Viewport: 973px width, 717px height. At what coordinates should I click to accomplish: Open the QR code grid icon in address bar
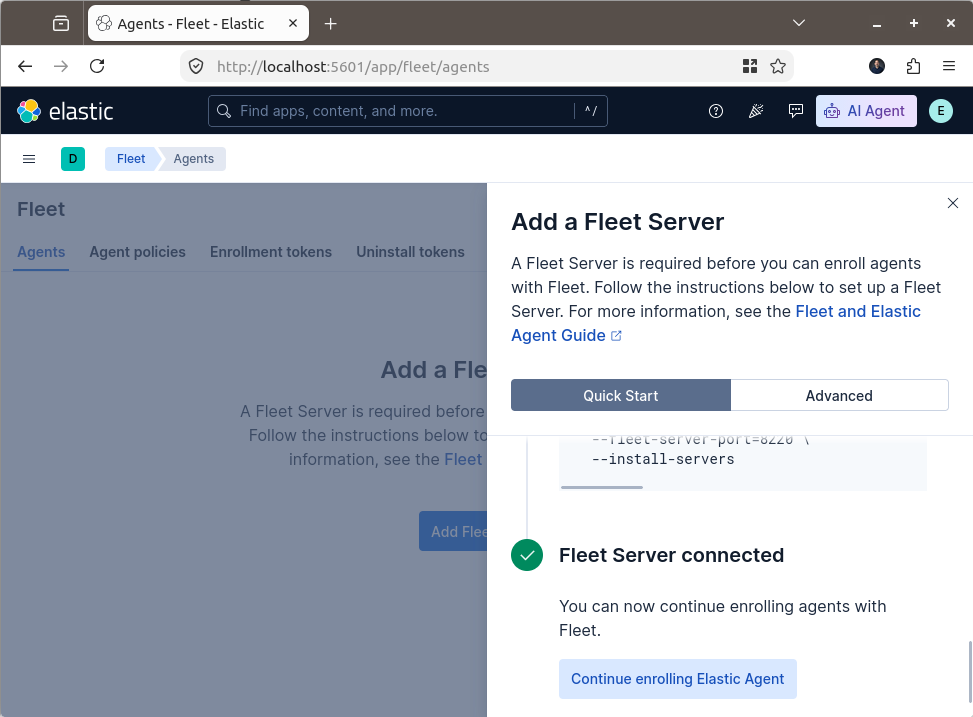click(750, 66)
